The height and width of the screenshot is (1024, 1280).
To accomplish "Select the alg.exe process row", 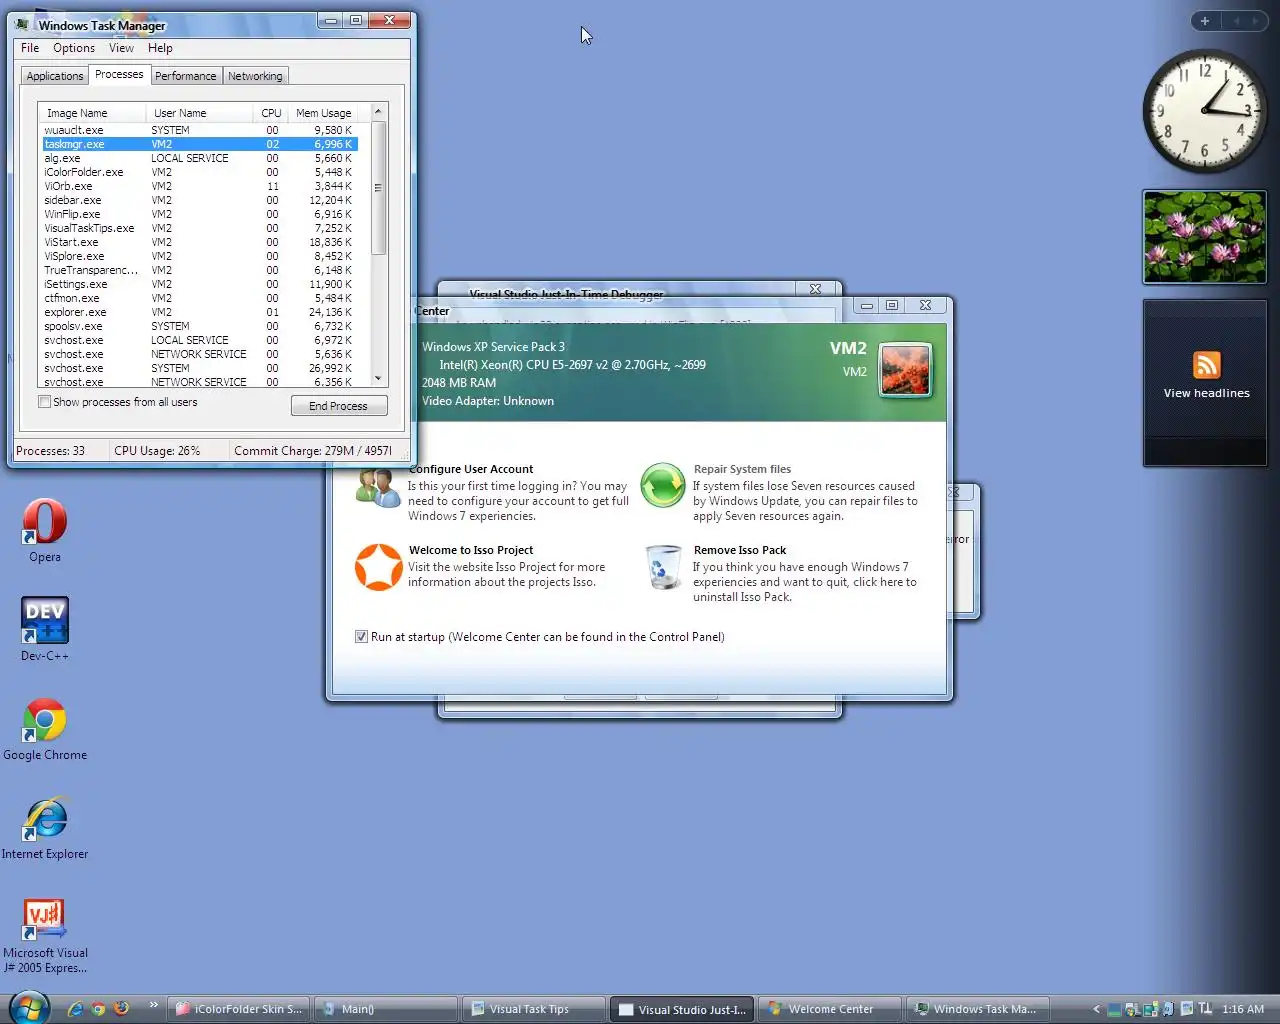I will [x=199, y=158].
